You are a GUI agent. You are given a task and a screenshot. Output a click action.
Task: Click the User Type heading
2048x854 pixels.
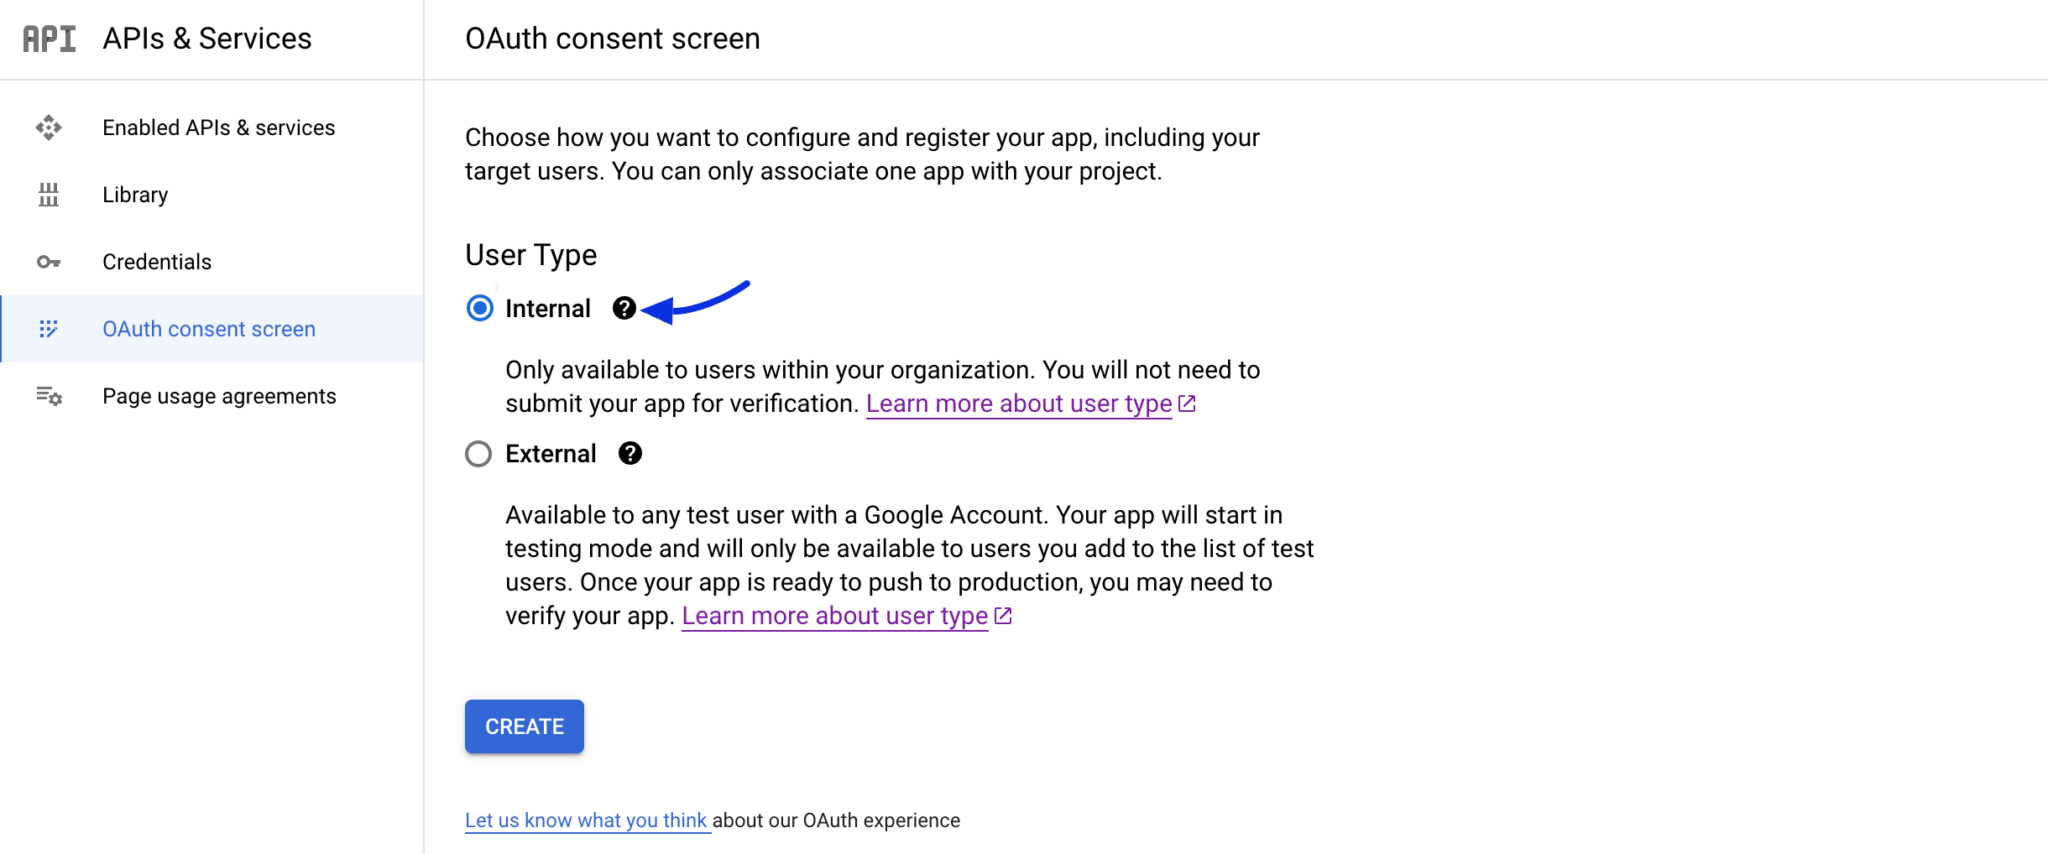tap(531, 255)
